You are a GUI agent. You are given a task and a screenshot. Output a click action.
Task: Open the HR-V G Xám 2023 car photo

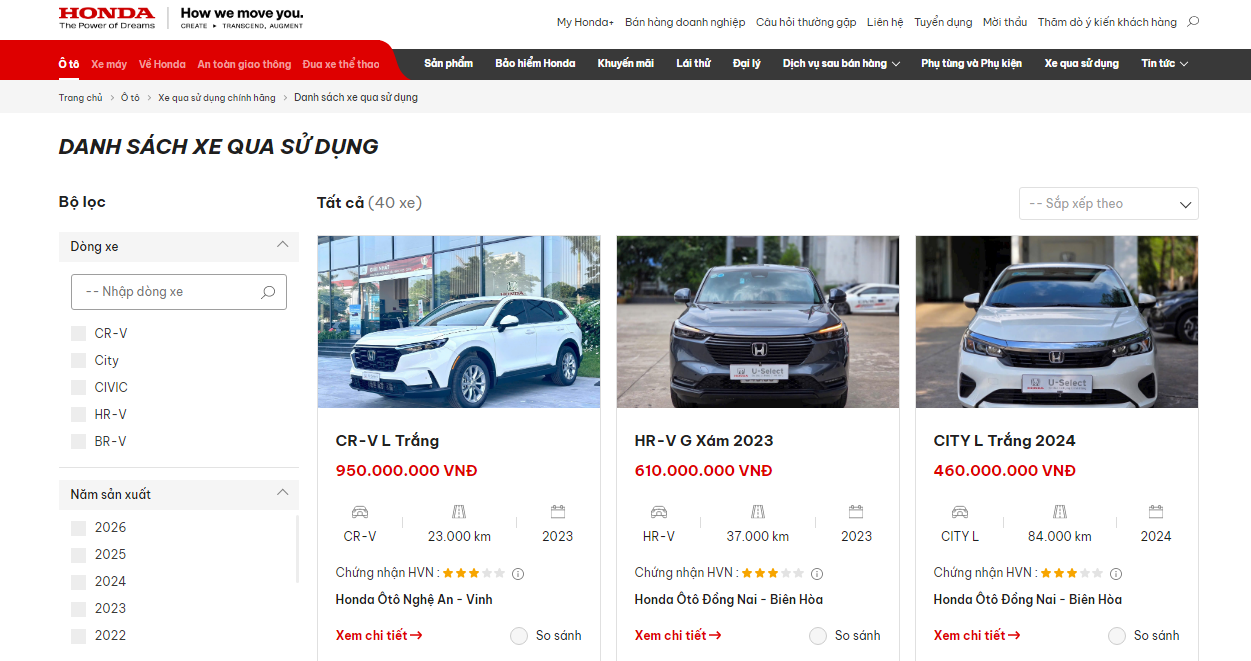[758, 322]
